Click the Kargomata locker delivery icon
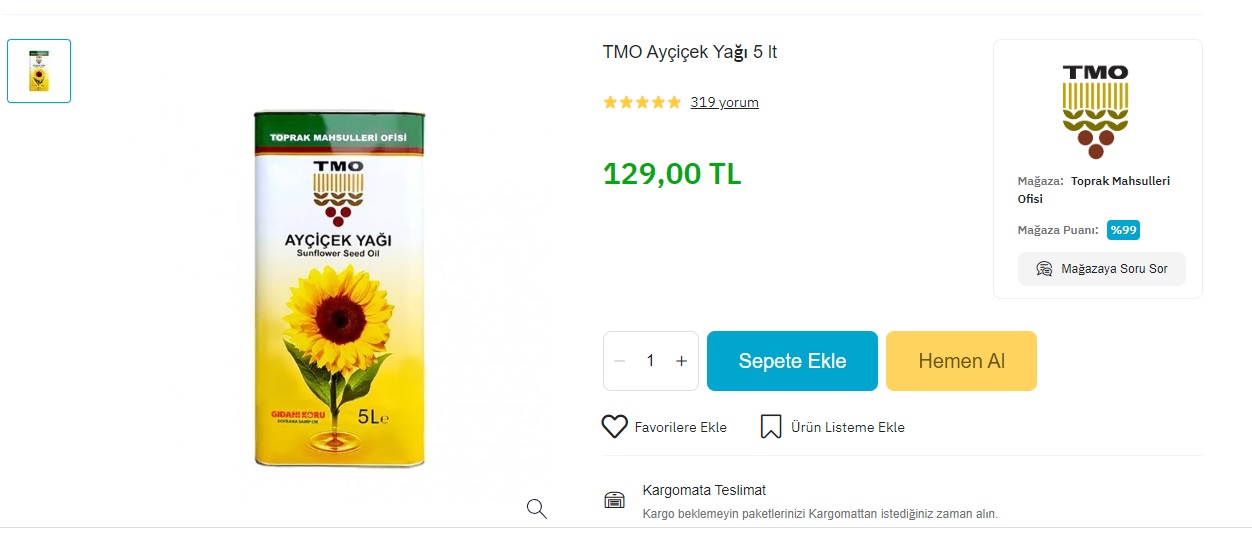Screen dimensions: 1252x539 (615, 500)
